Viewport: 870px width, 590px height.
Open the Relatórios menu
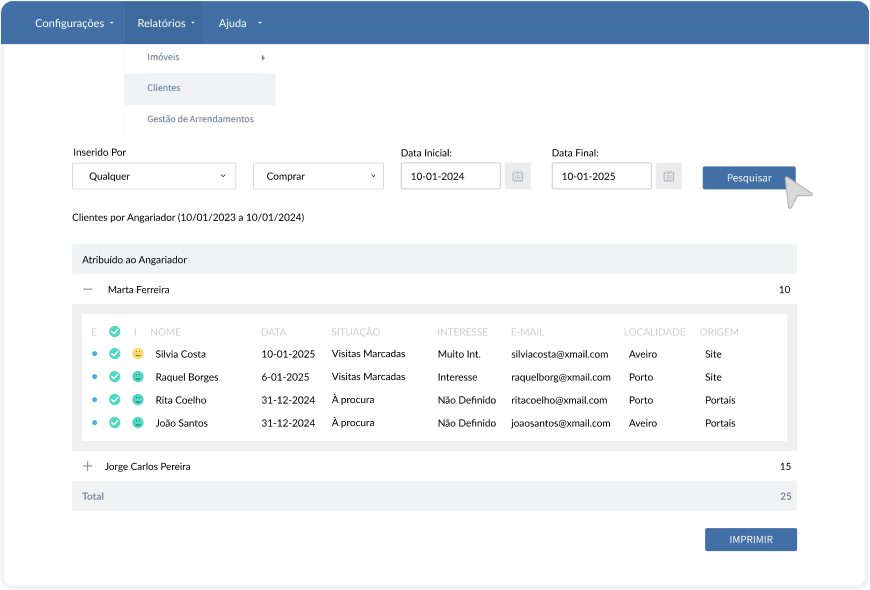coord(163,22)
